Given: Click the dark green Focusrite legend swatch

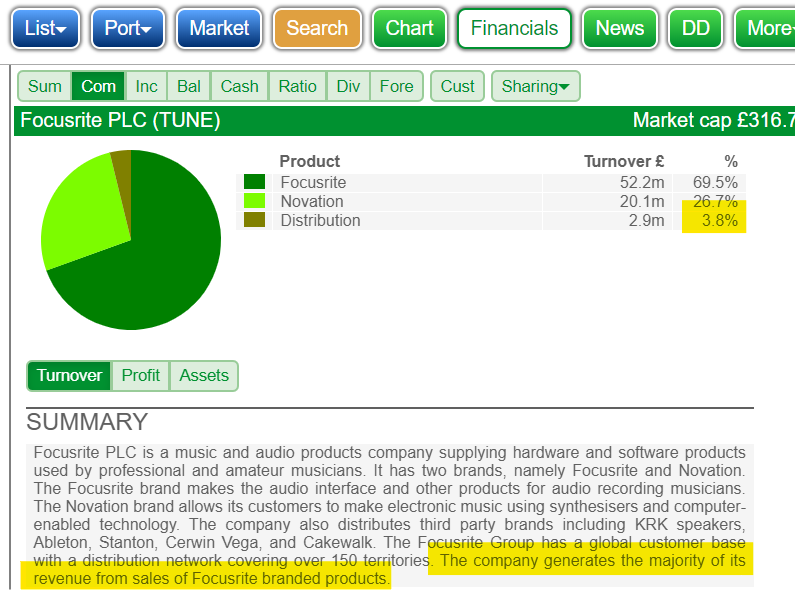Looking at the screenshot, I should coord(255,182).
